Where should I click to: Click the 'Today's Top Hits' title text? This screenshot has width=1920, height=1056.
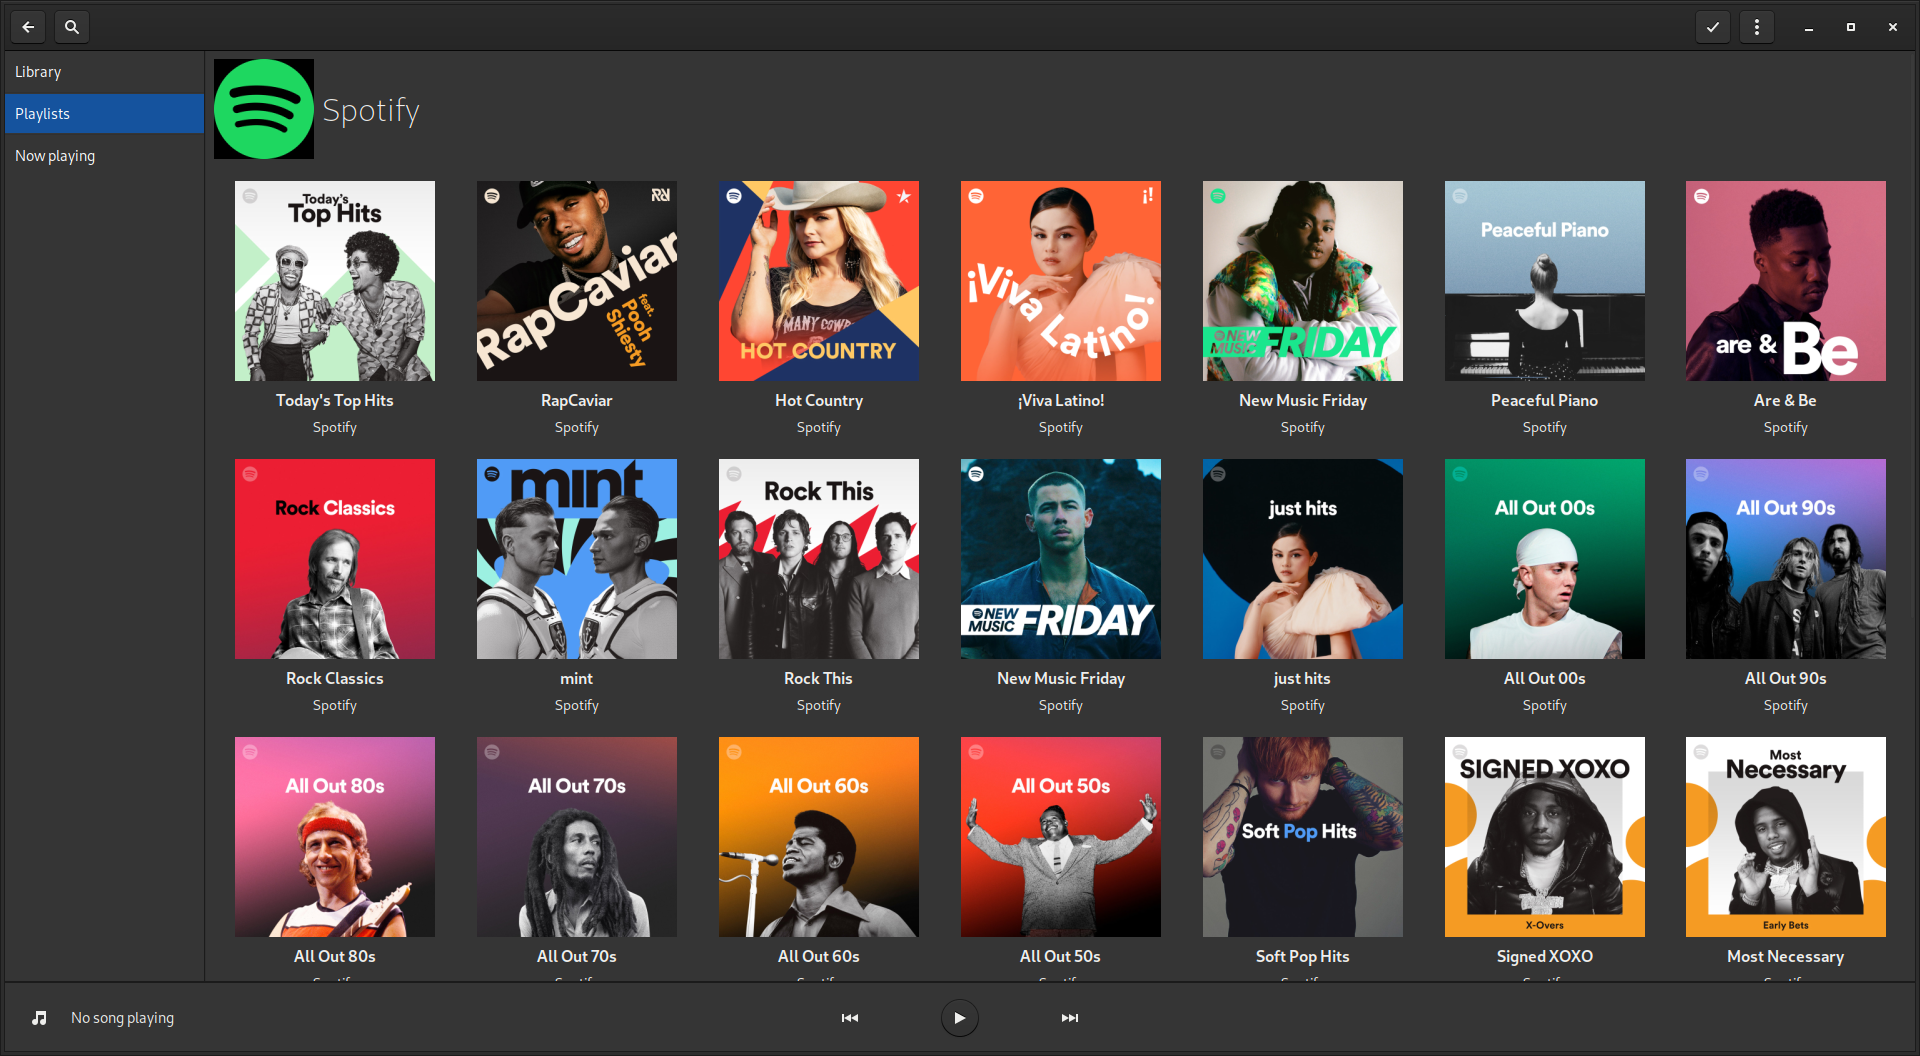pyautogui.click(x=335, y=400)
